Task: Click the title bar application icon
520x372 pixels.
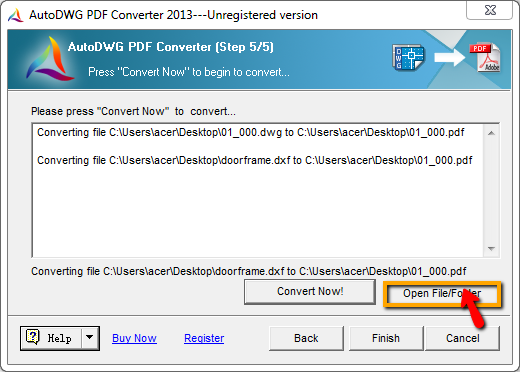Action: [15, 15]
